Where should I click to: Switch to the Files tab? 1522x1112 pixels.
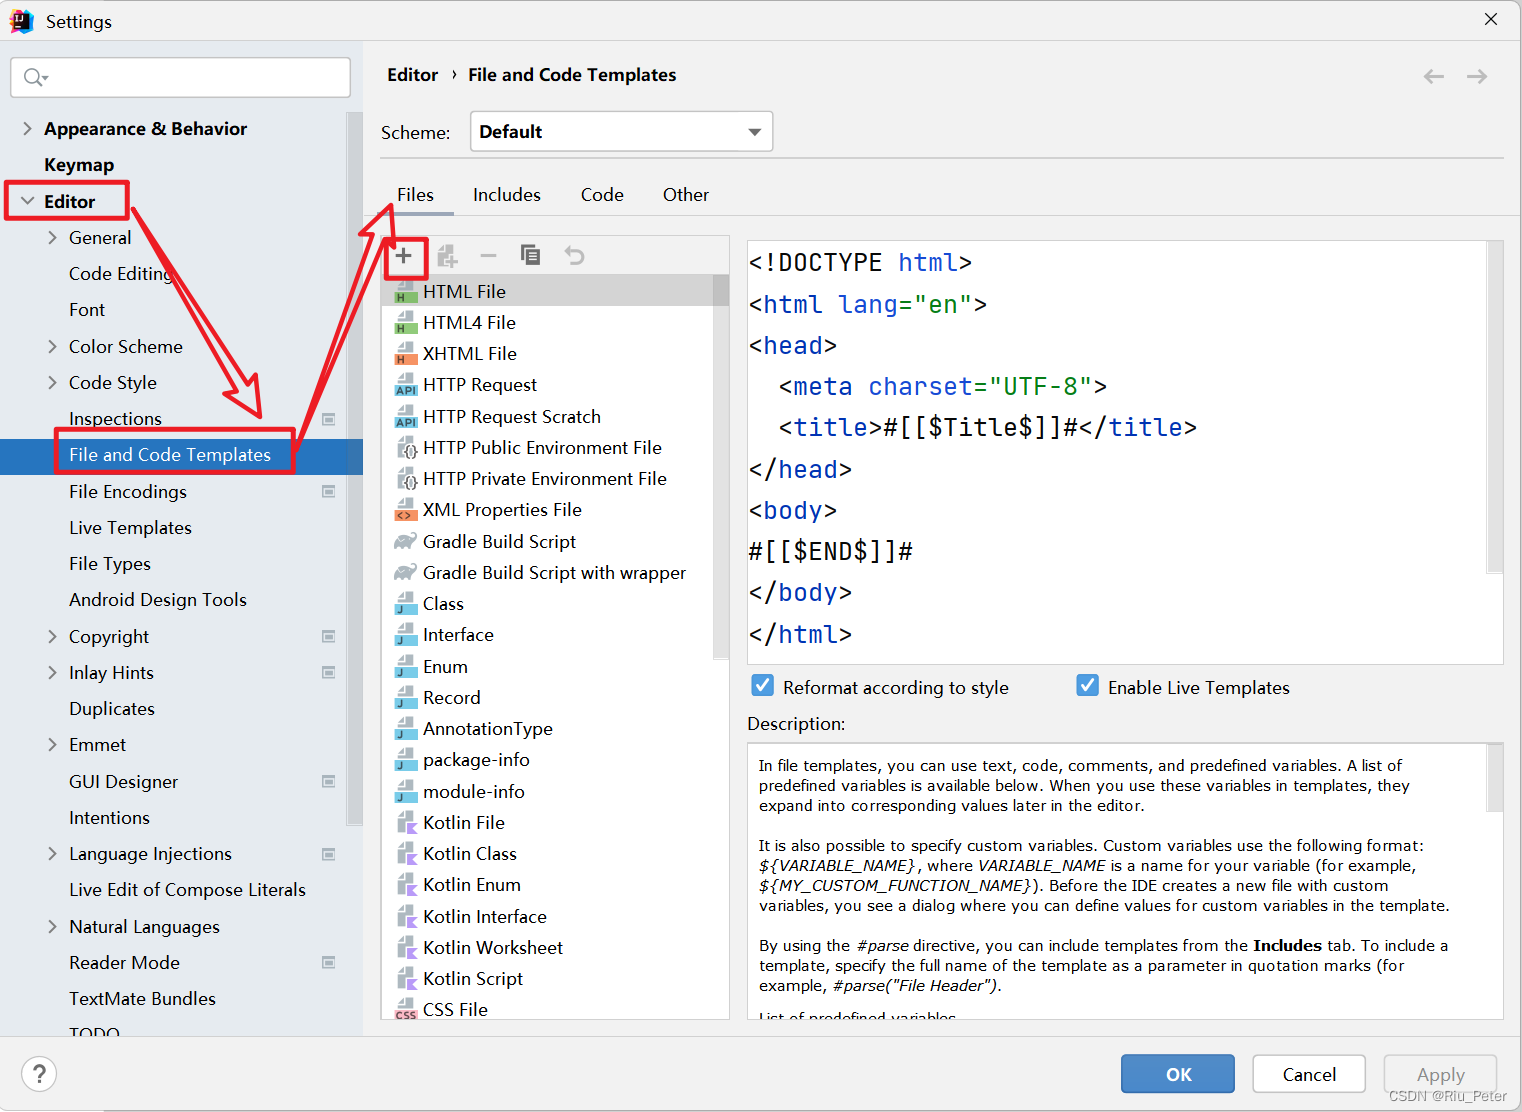pyautogui.click(x=415, y=195)
